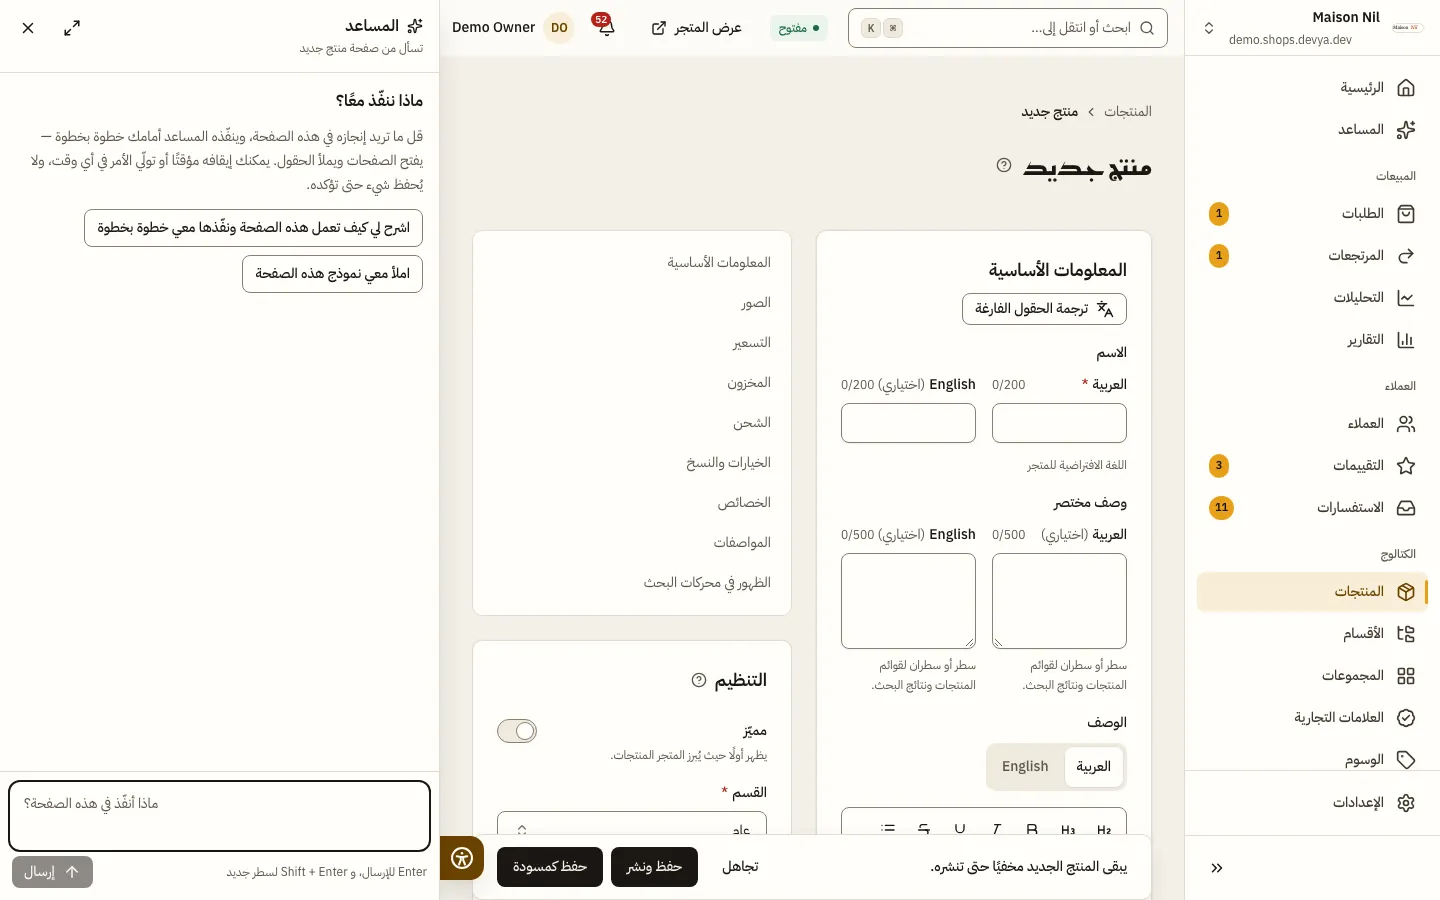Click the accessibility icon button
1440x900 pixels.
pos(462,858)
